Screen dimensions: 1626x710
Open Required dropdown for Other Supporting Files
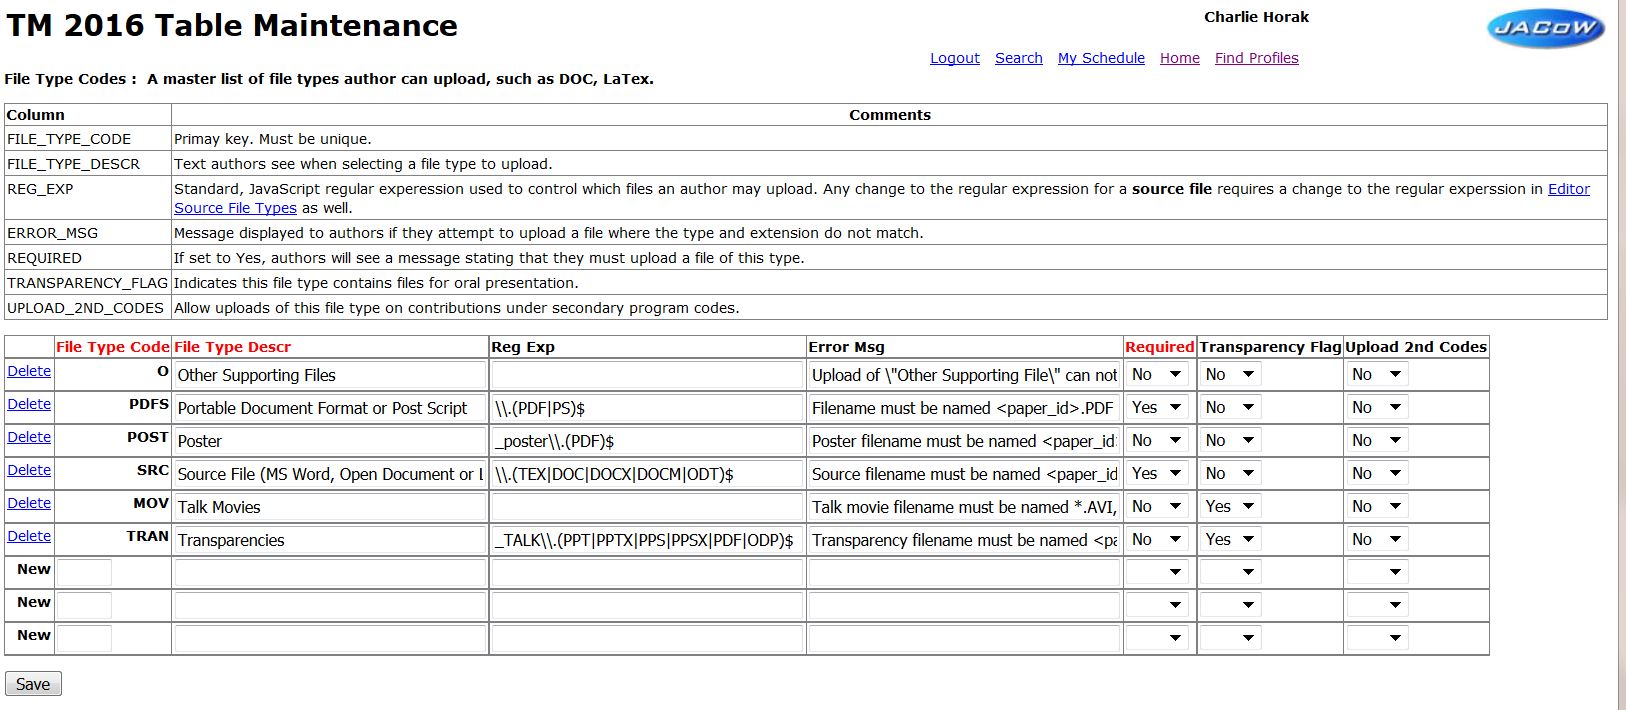tap(1157, 375)
